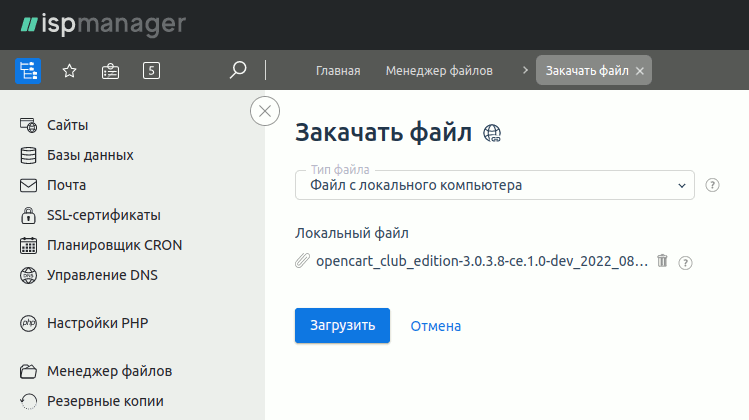
Task: Click the Базы данных database icon
Action: point(28,155)
